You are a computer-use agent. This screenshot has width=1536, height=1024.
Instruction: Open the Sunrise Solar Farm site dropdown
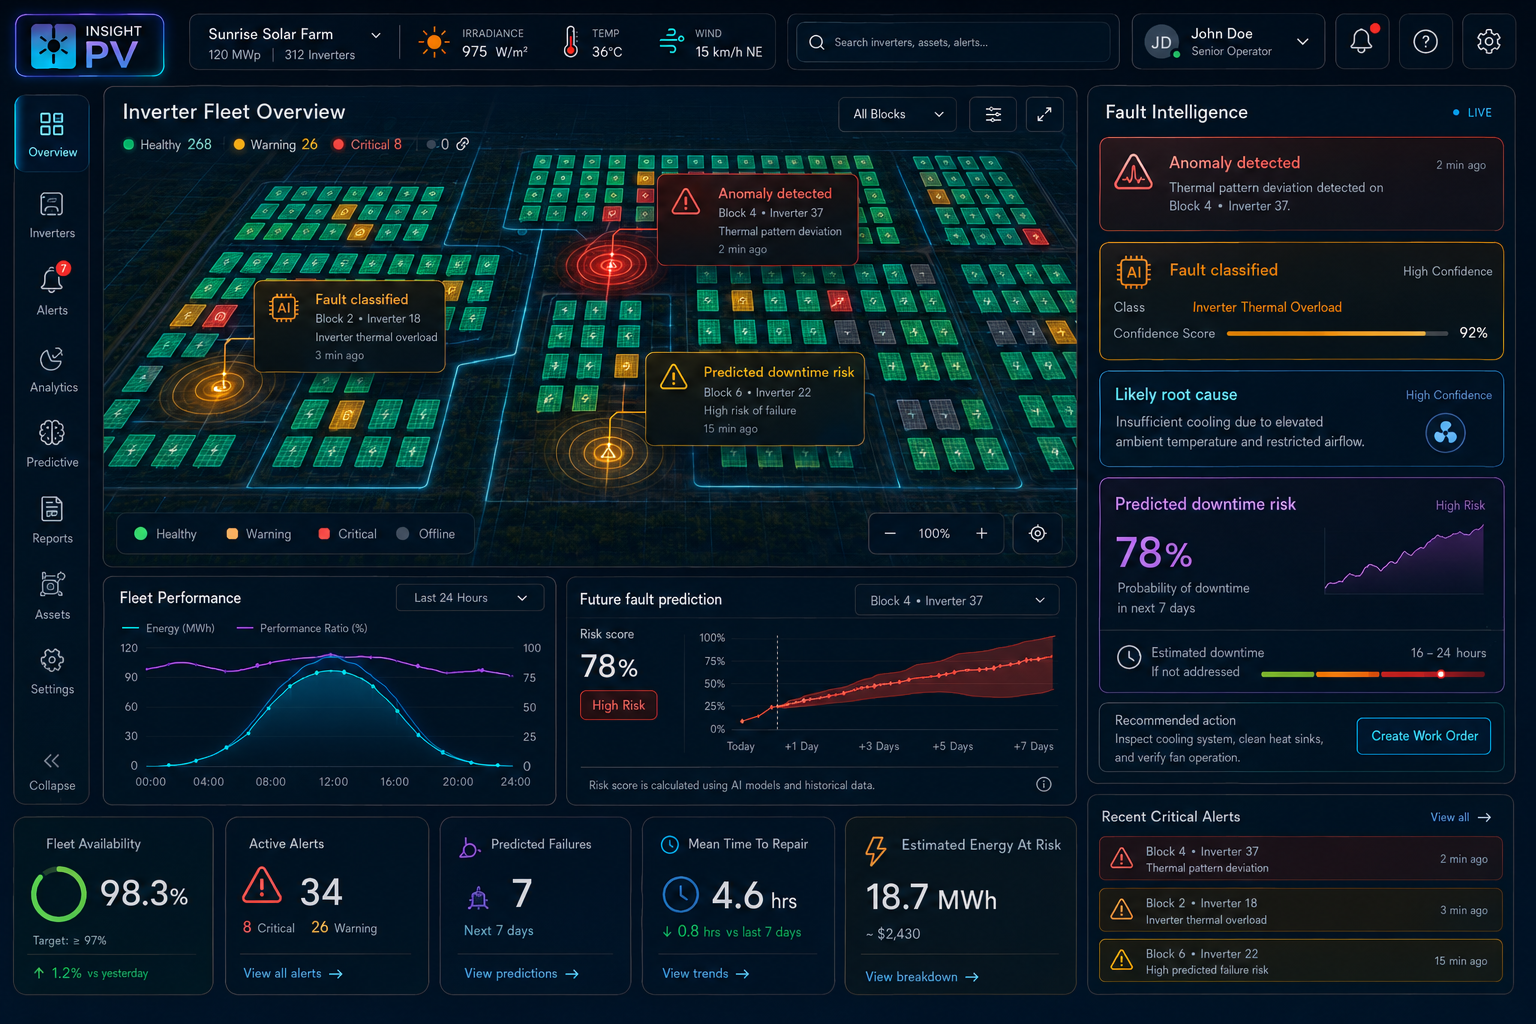tap(294, 42)
